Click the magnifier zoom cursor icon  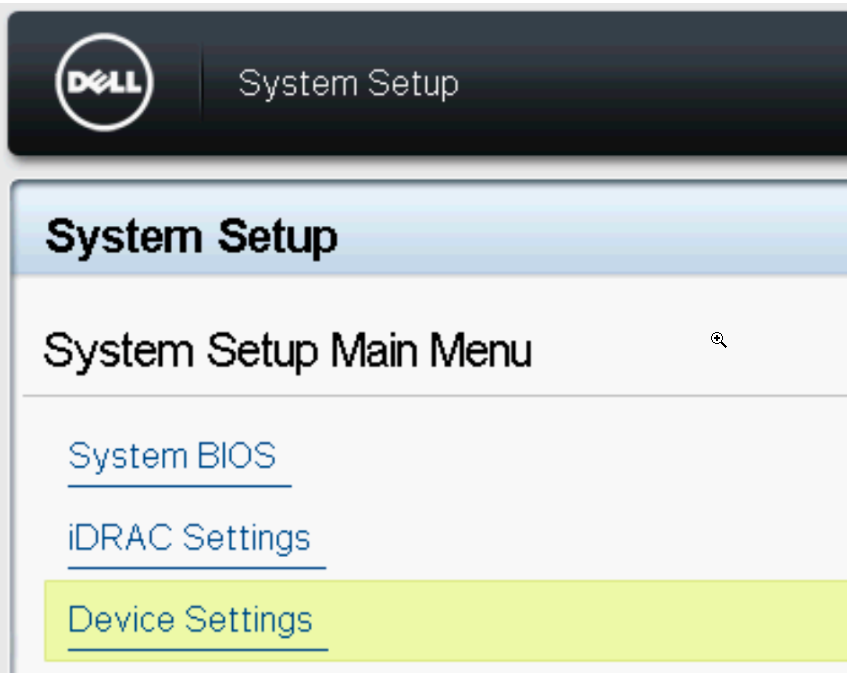click(x=718, y=340)
